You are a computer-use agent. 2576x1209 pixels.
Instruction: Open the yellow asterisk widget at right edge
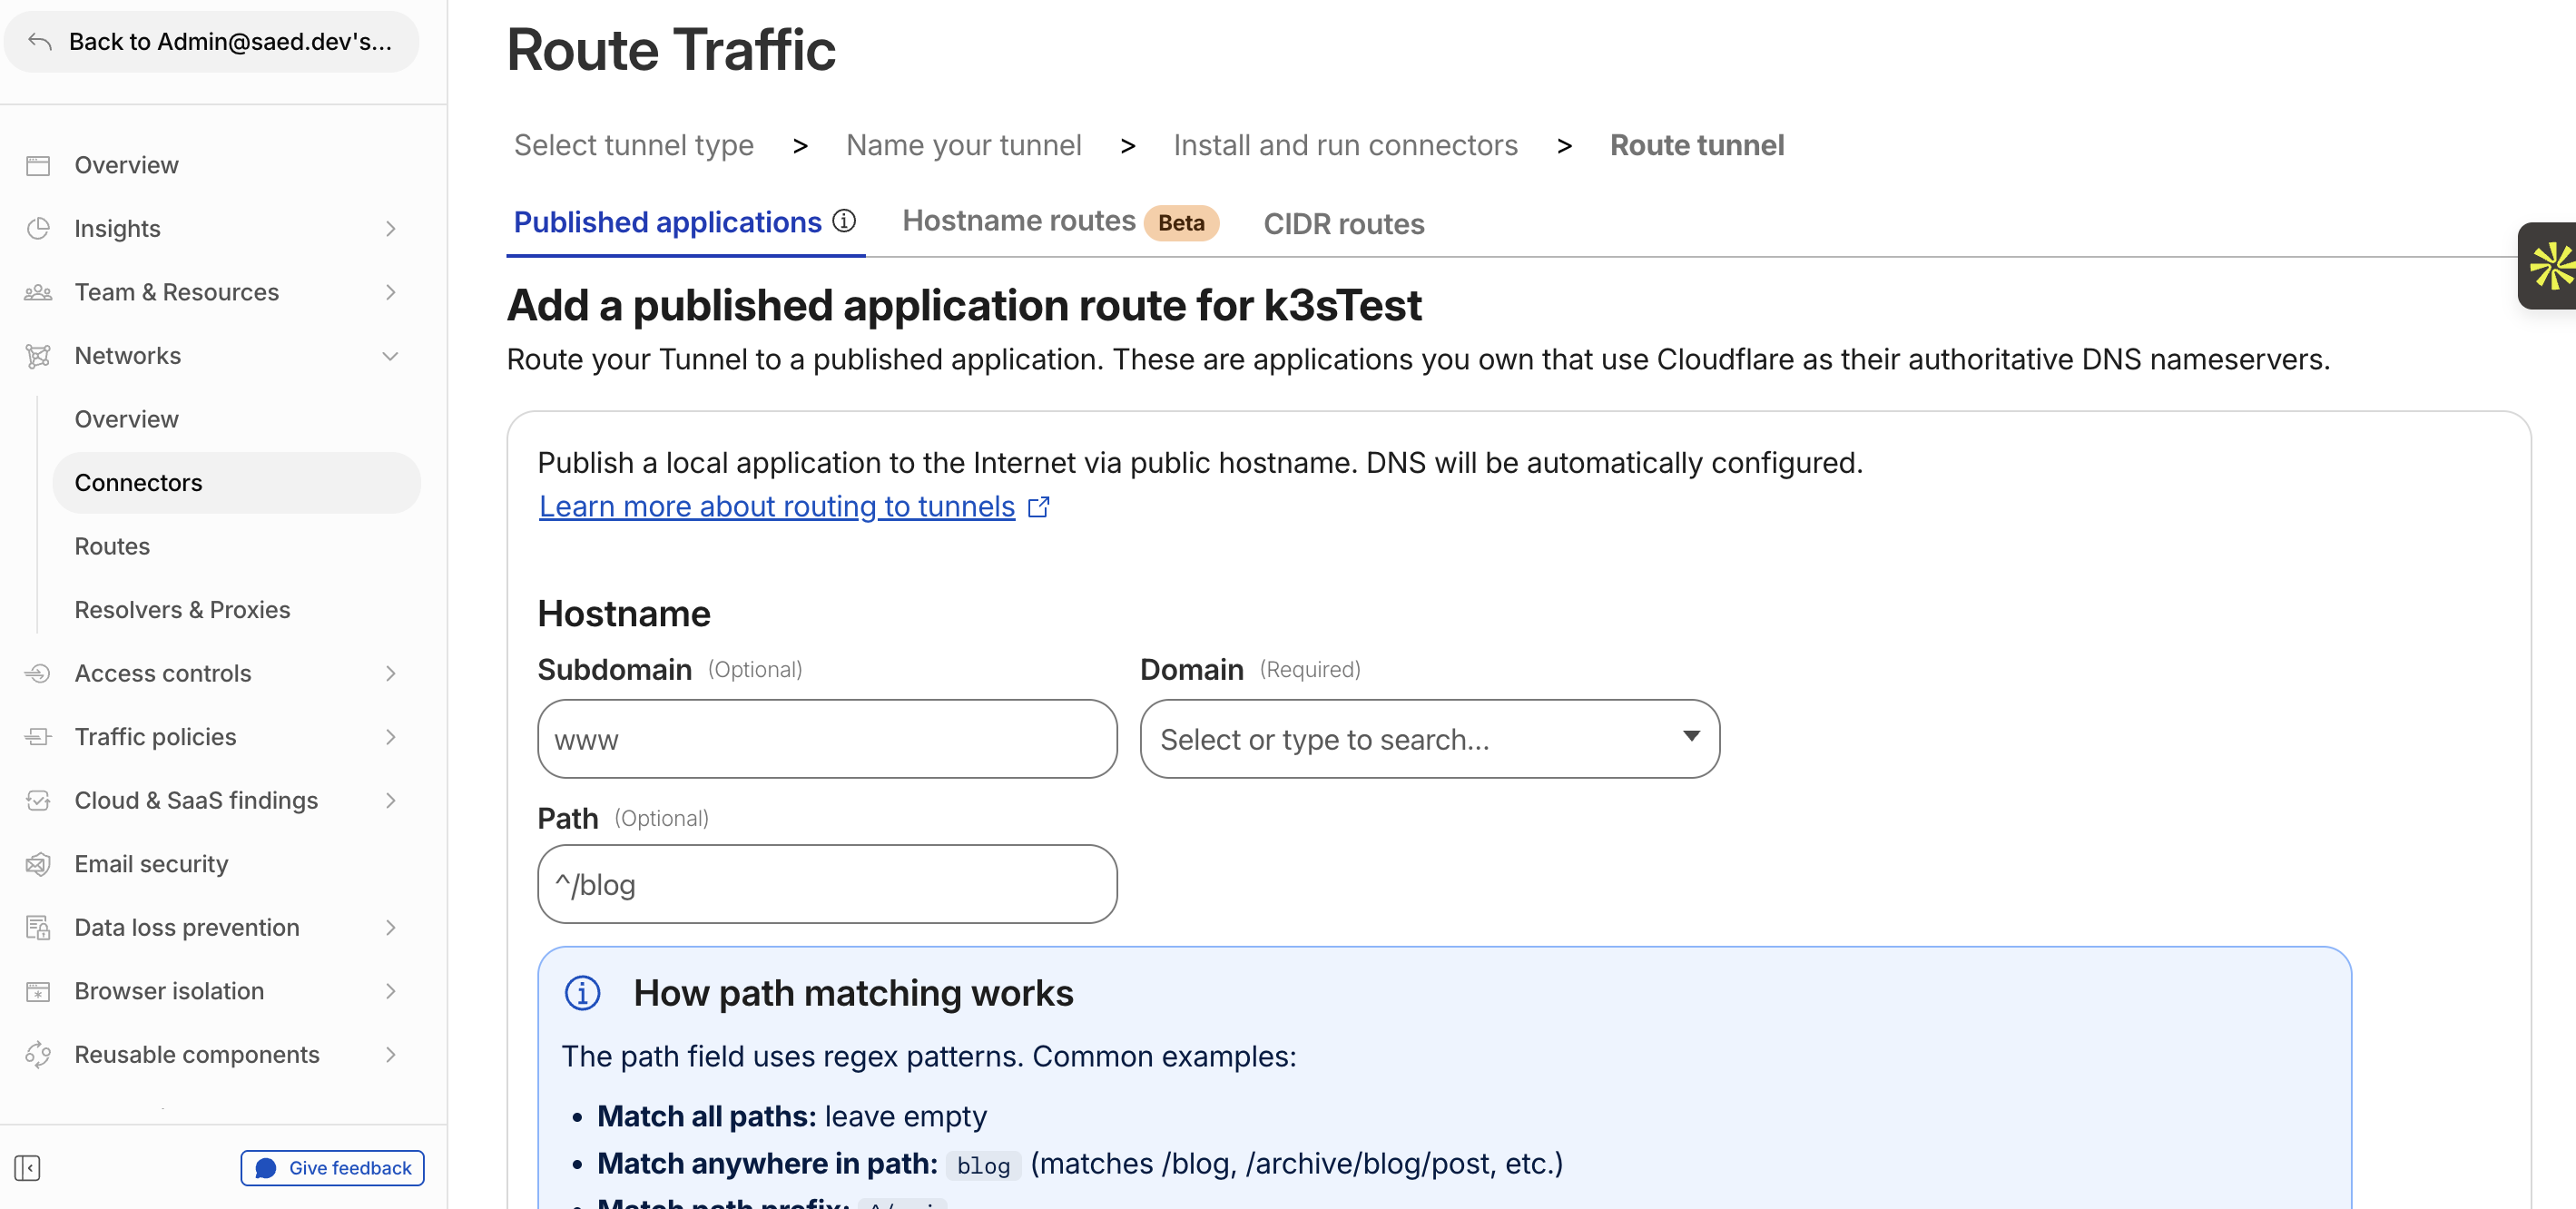[x=2548, y=266]
